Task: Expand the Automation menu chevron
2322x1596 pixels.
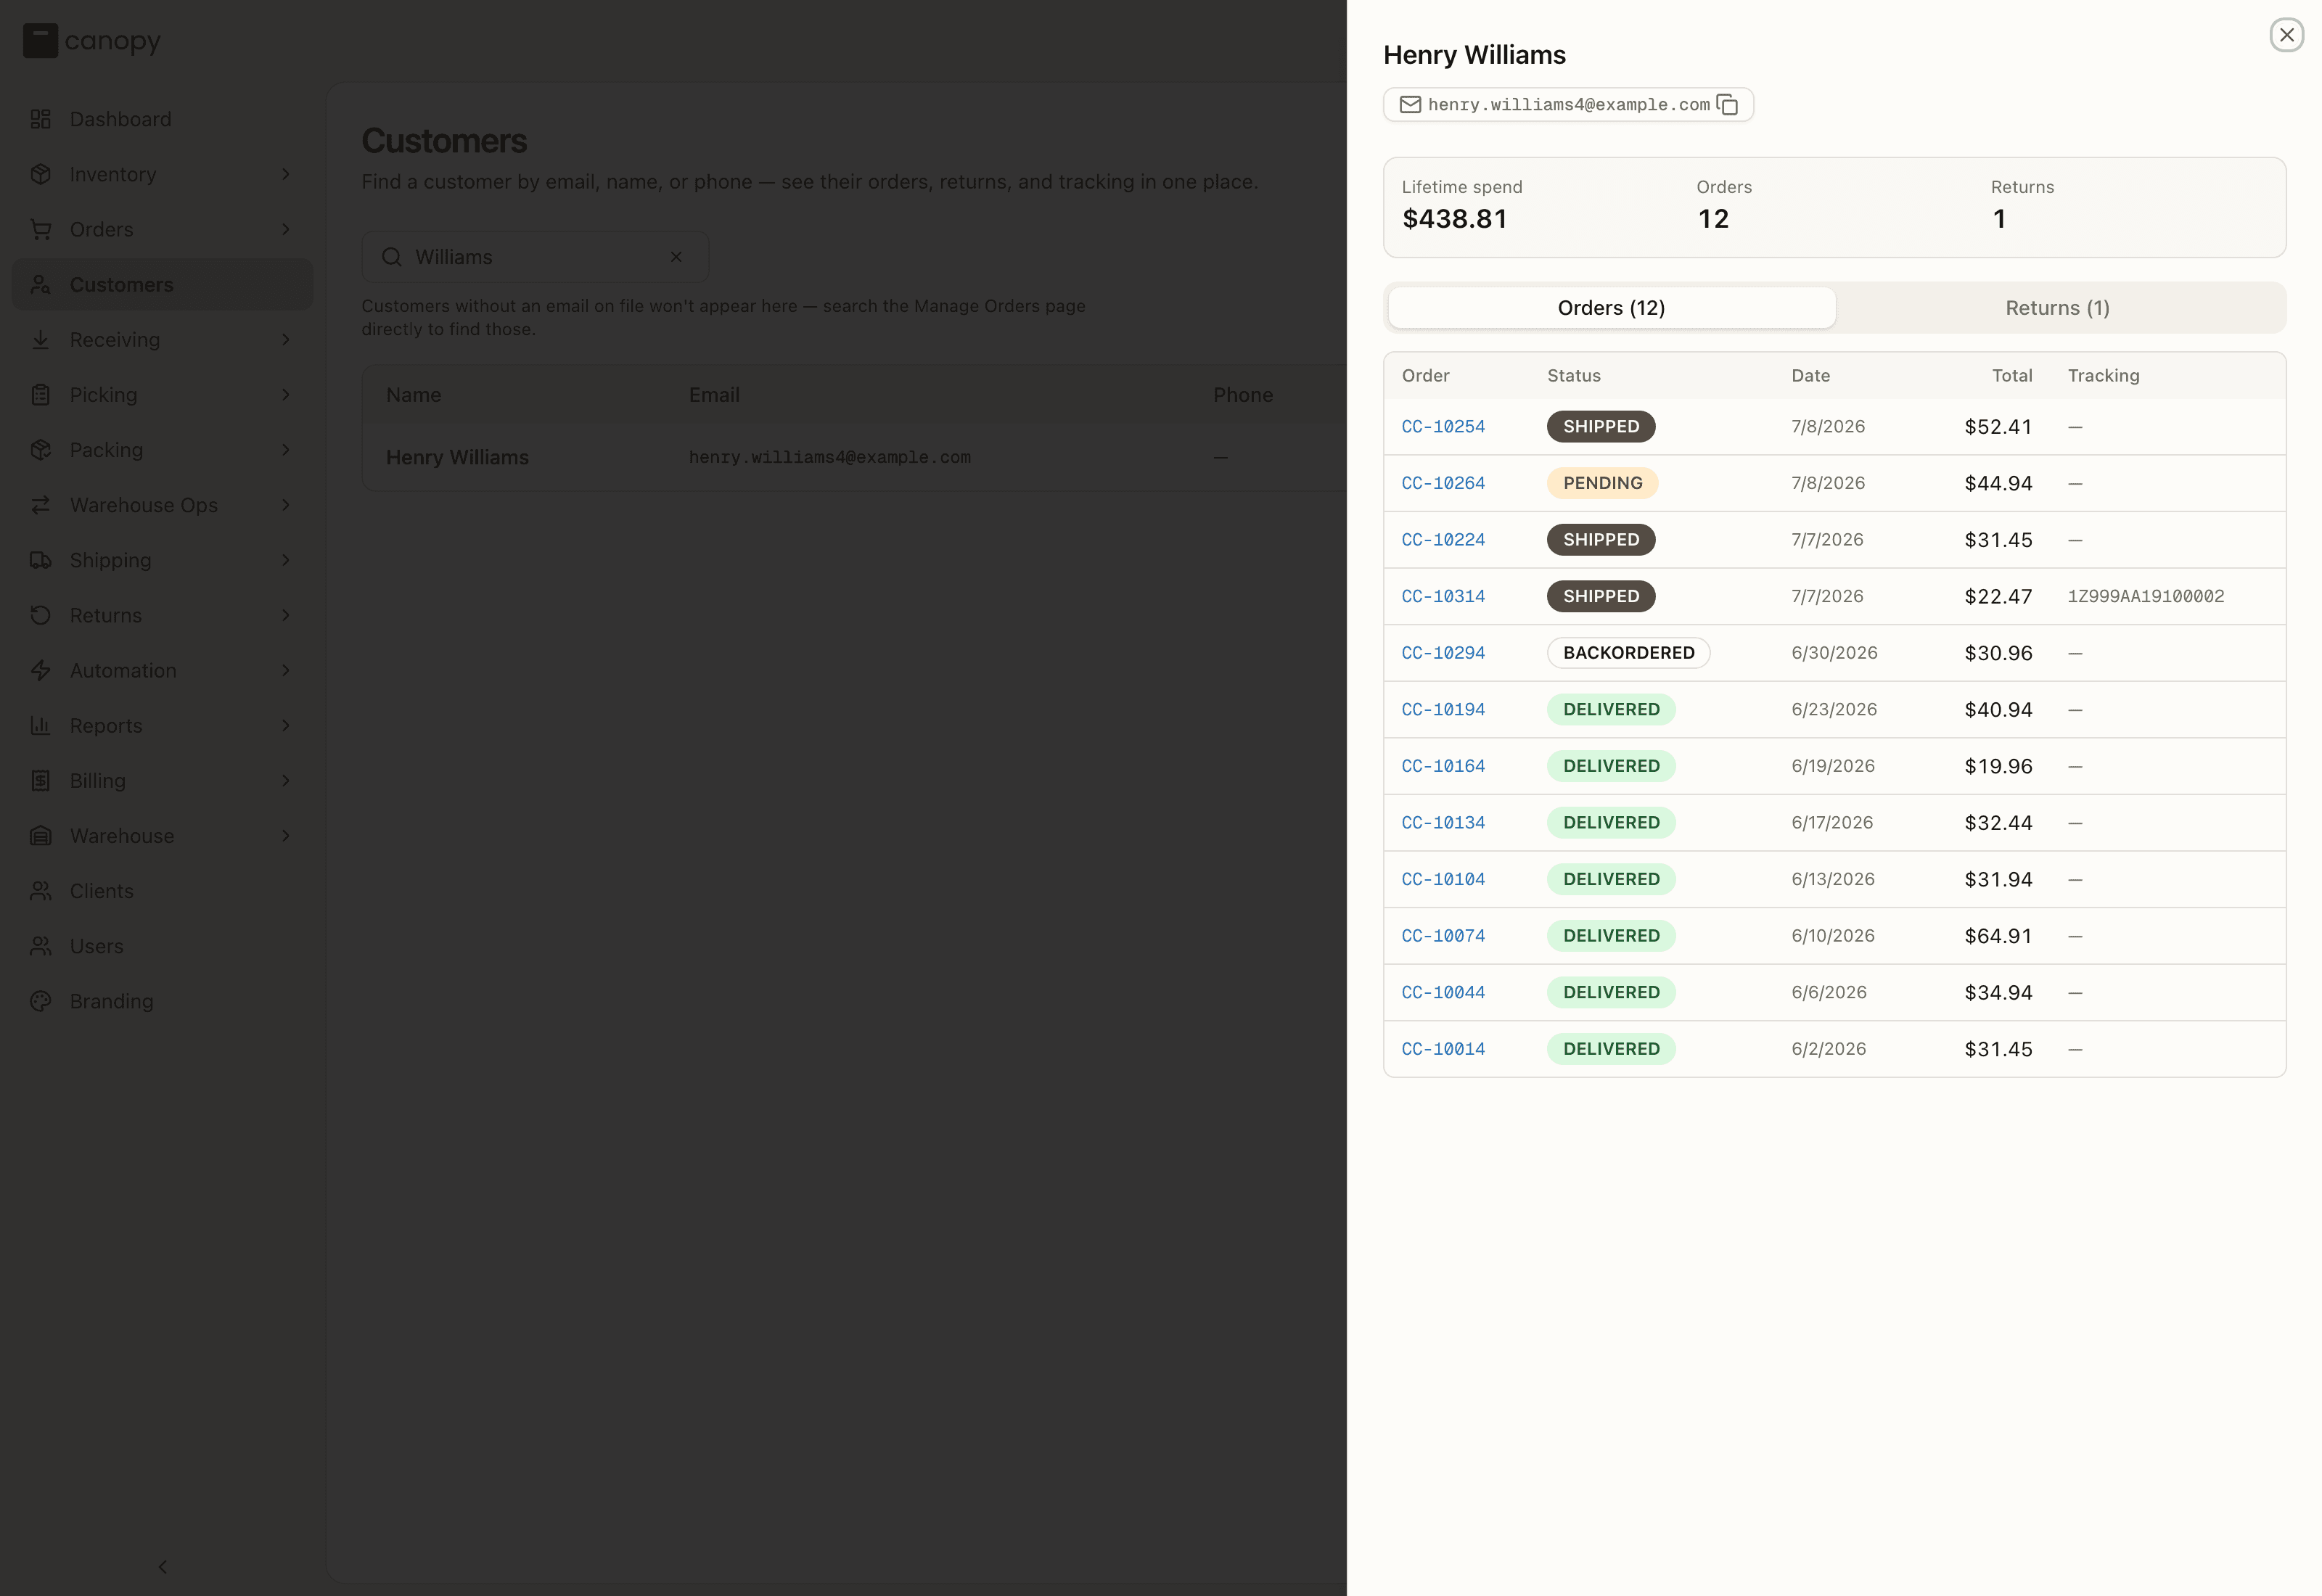Action: click(286, 670)
